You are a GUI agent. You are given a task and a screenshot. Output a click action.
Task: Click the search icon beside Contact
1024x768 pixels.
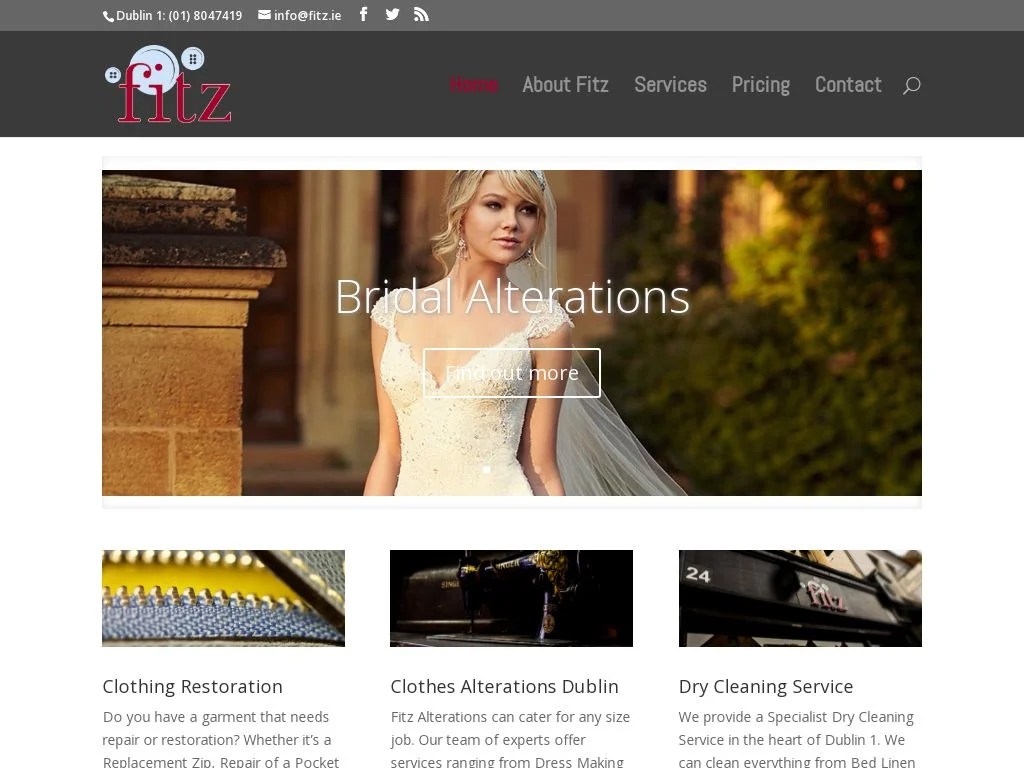point(911,85)
